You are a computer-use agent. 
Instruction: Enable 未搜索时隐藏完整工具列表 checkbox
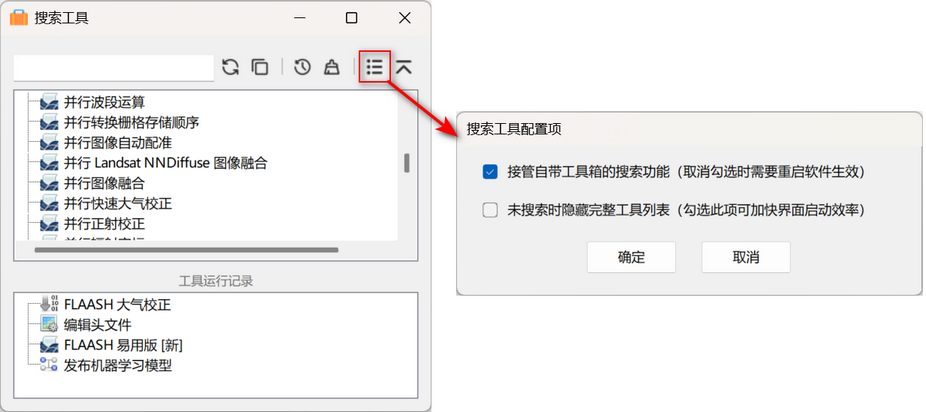click(490, 210)
